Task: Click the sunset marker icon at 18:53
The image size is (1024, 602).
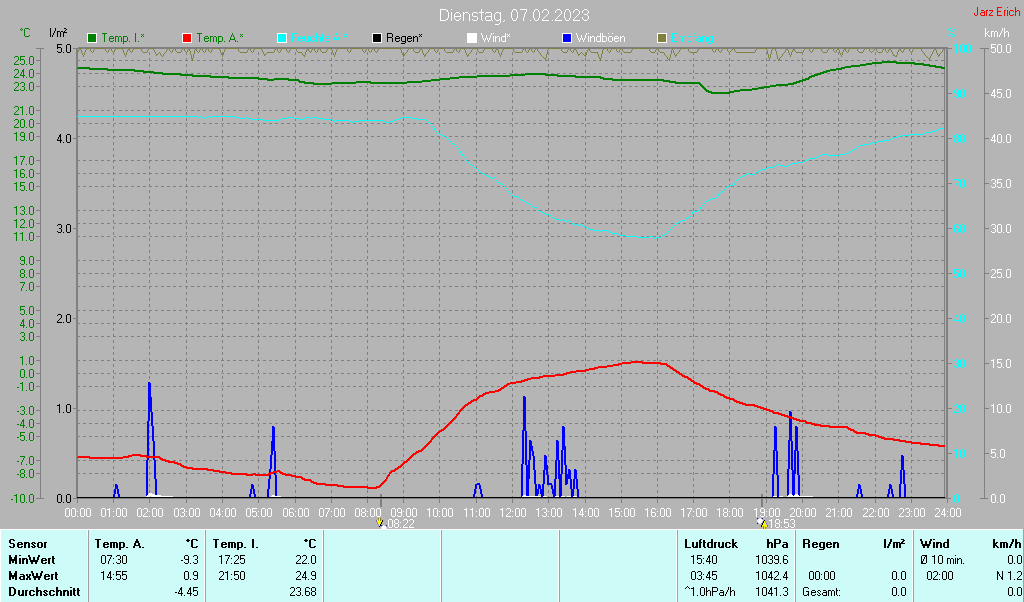Action: 763,523
